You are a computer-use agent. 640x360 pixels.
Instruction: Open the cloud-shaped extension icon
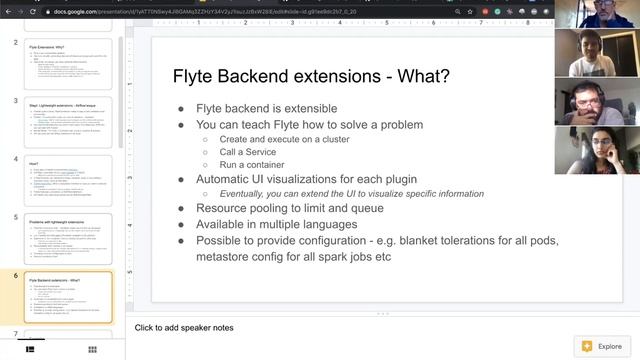(522, 12)
